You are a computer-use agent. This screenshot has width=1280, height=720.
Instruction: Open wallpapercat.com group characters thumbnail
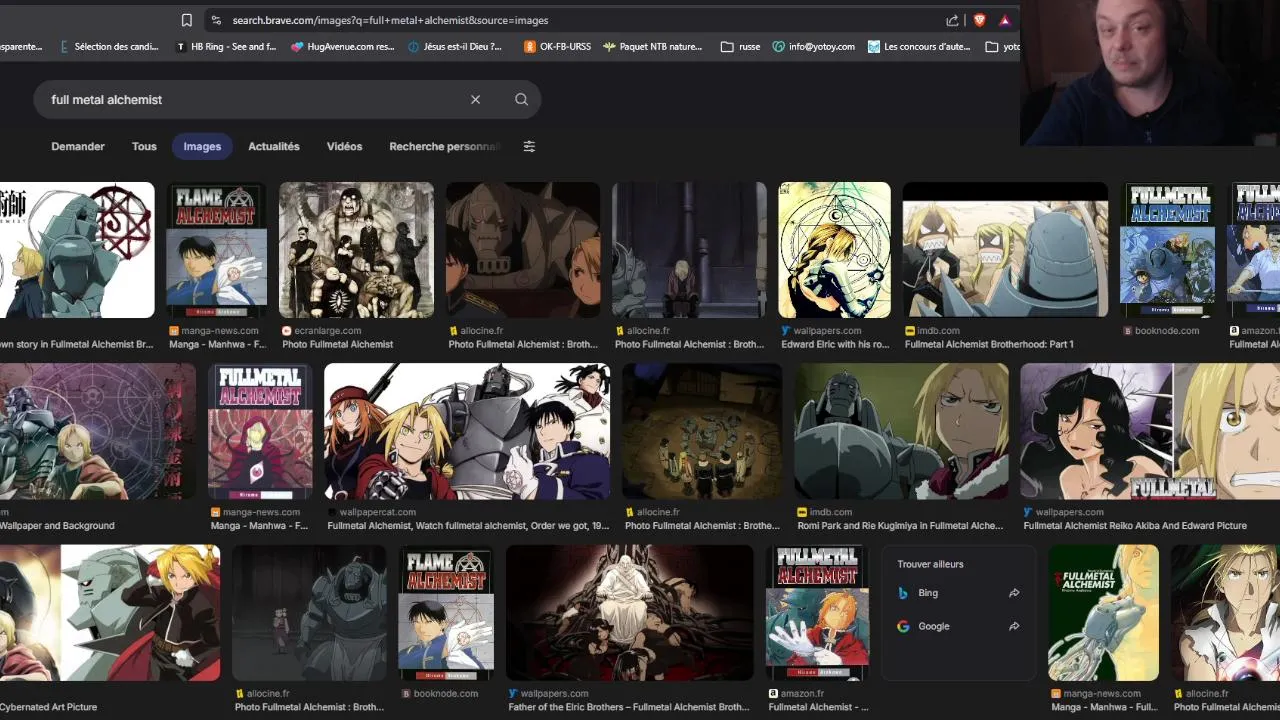click(467, 431)
